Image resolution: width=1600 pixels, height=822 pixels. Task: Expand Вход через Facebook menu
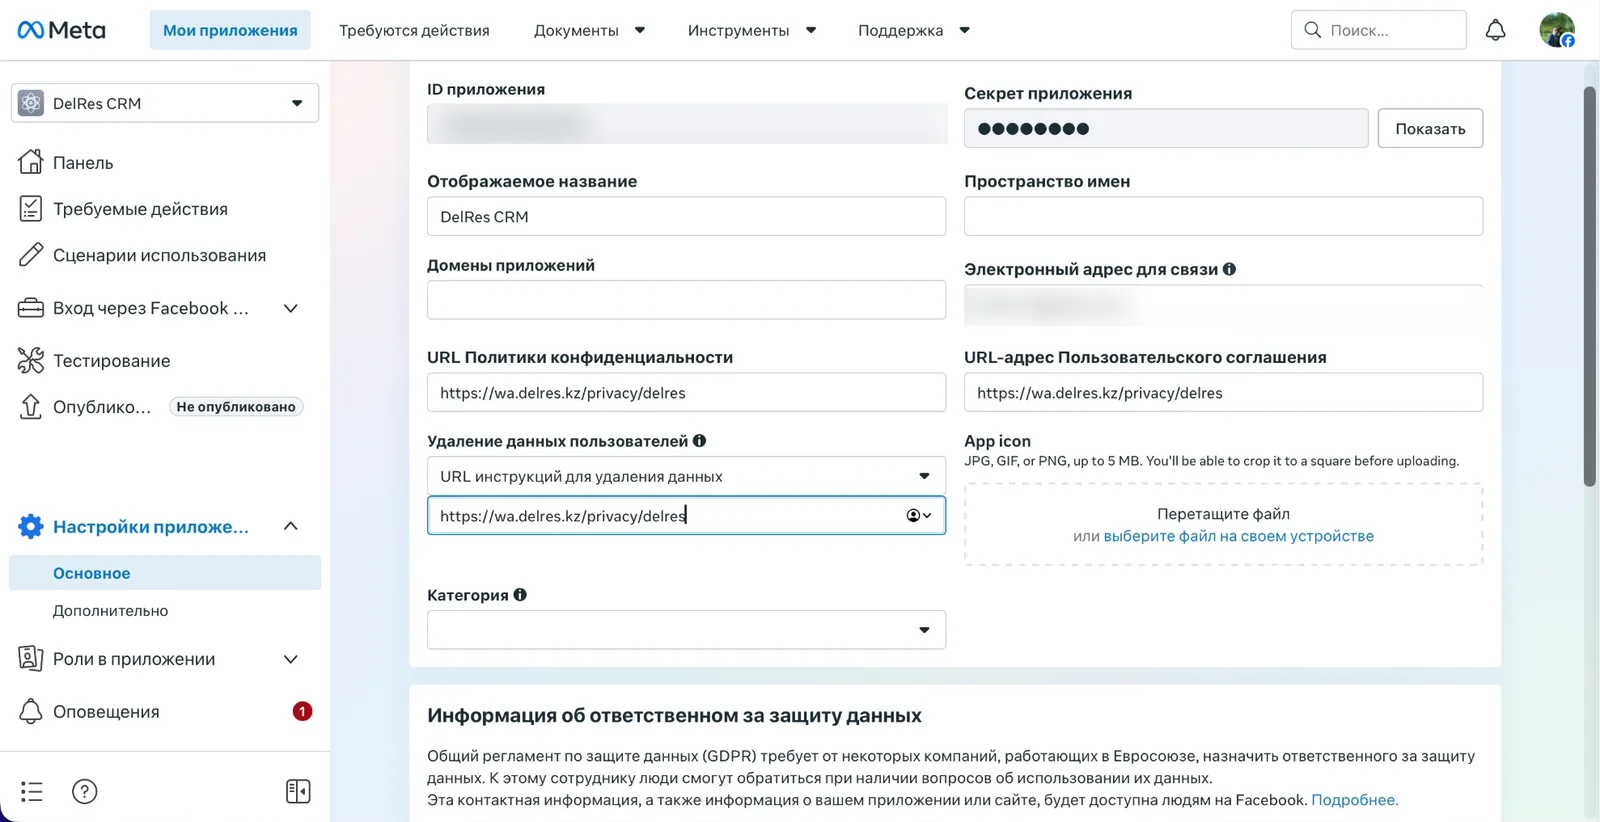(291, 308)
